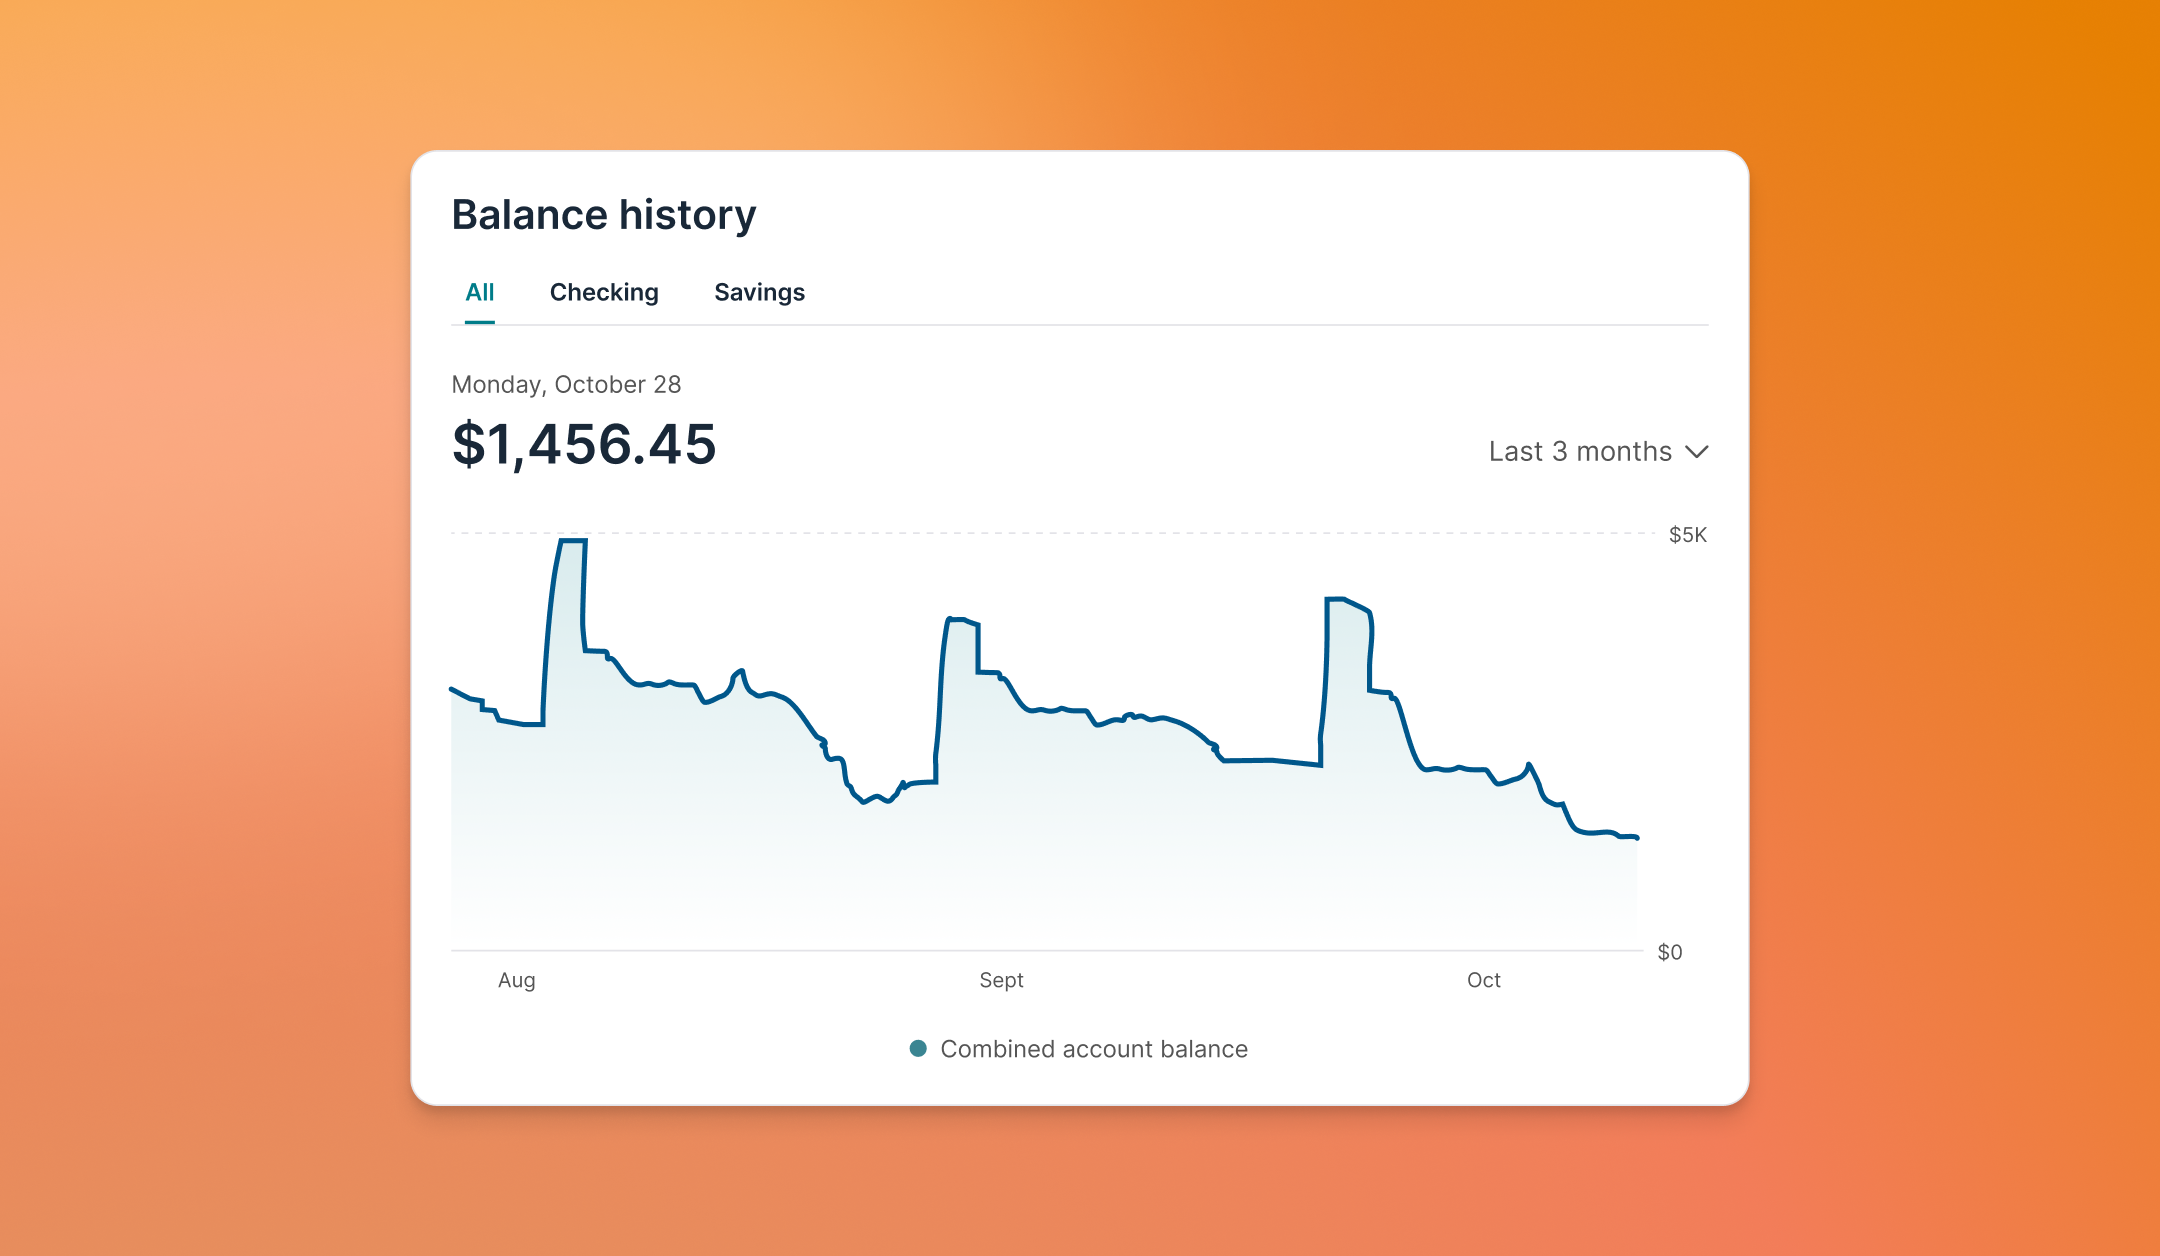2160x1256 pixels.
Task: Click the chevron beside Last 3 months
Action: point(1696,452)
